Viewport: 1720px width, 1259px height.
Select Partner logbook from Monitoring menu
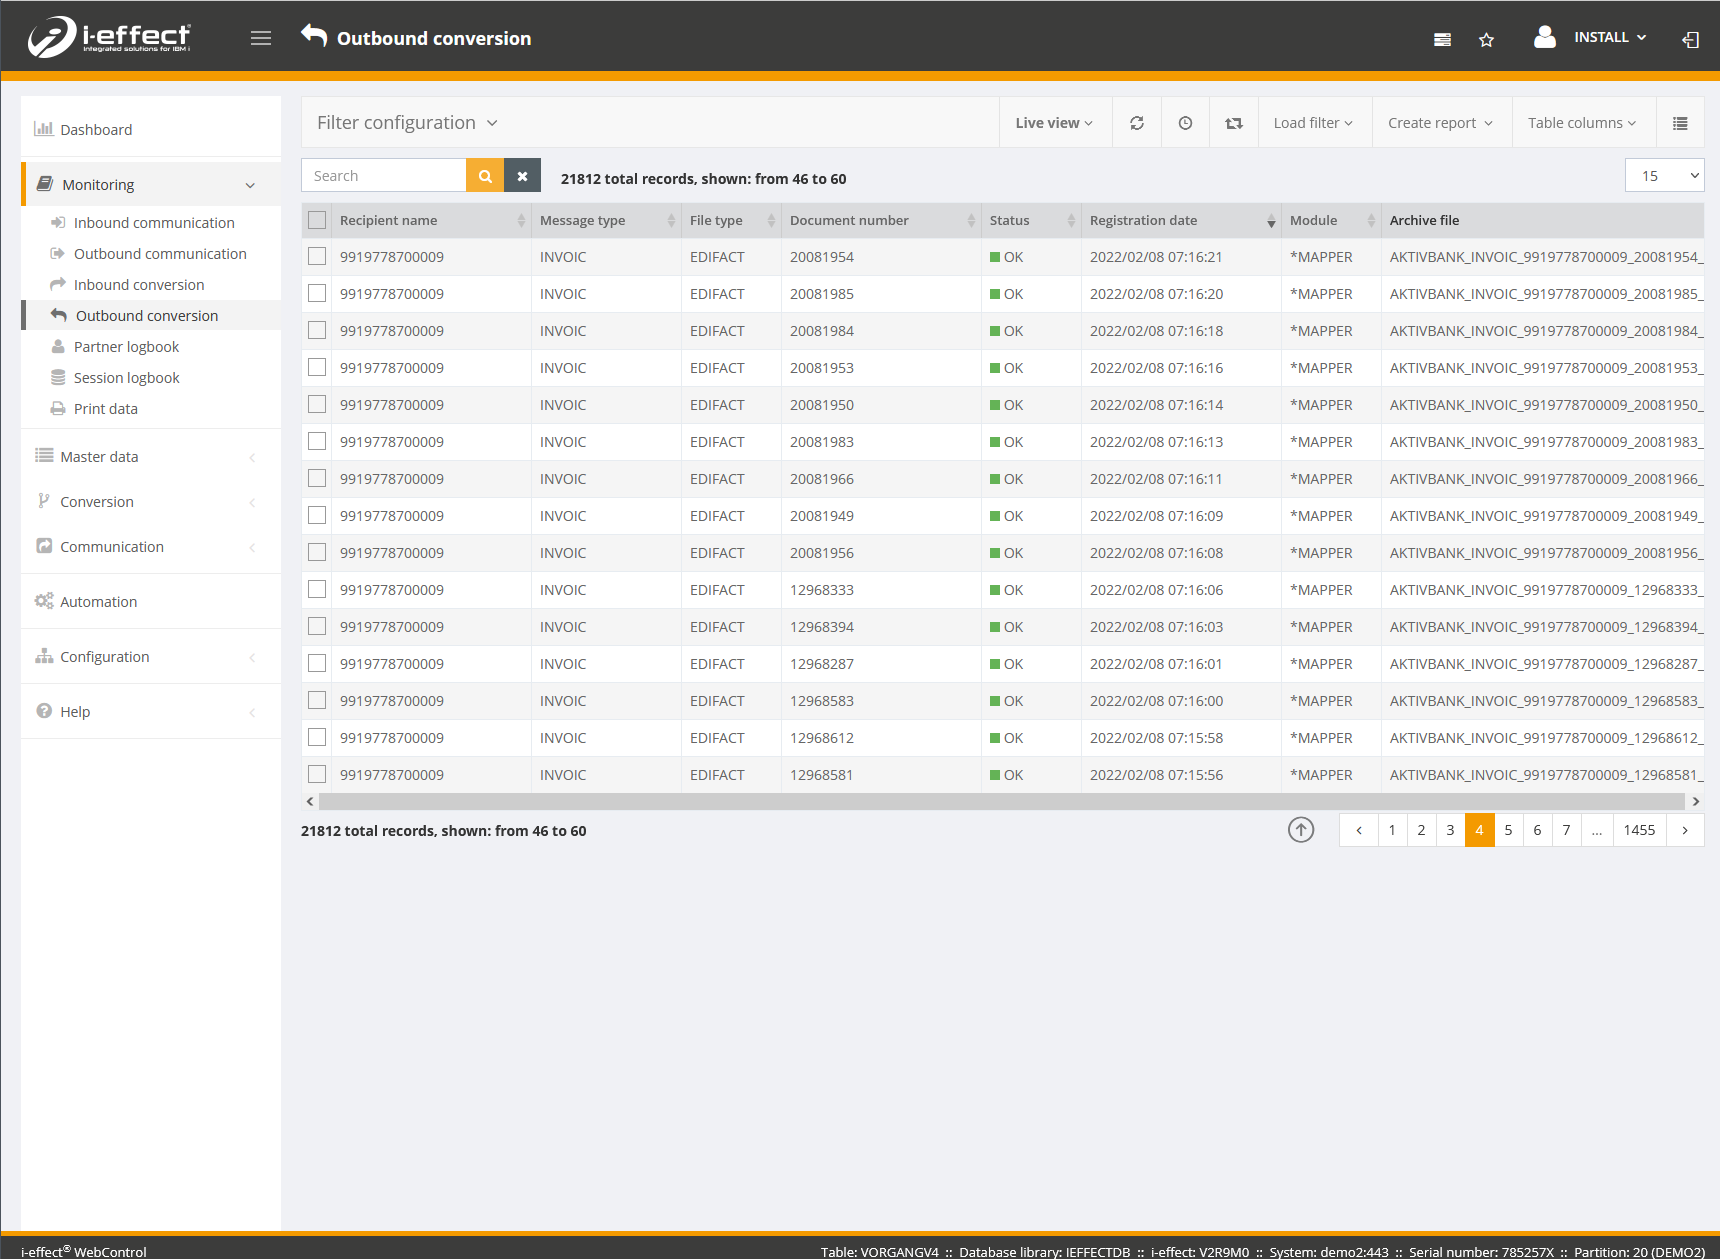pyautogui.click(x=126, y=347)
